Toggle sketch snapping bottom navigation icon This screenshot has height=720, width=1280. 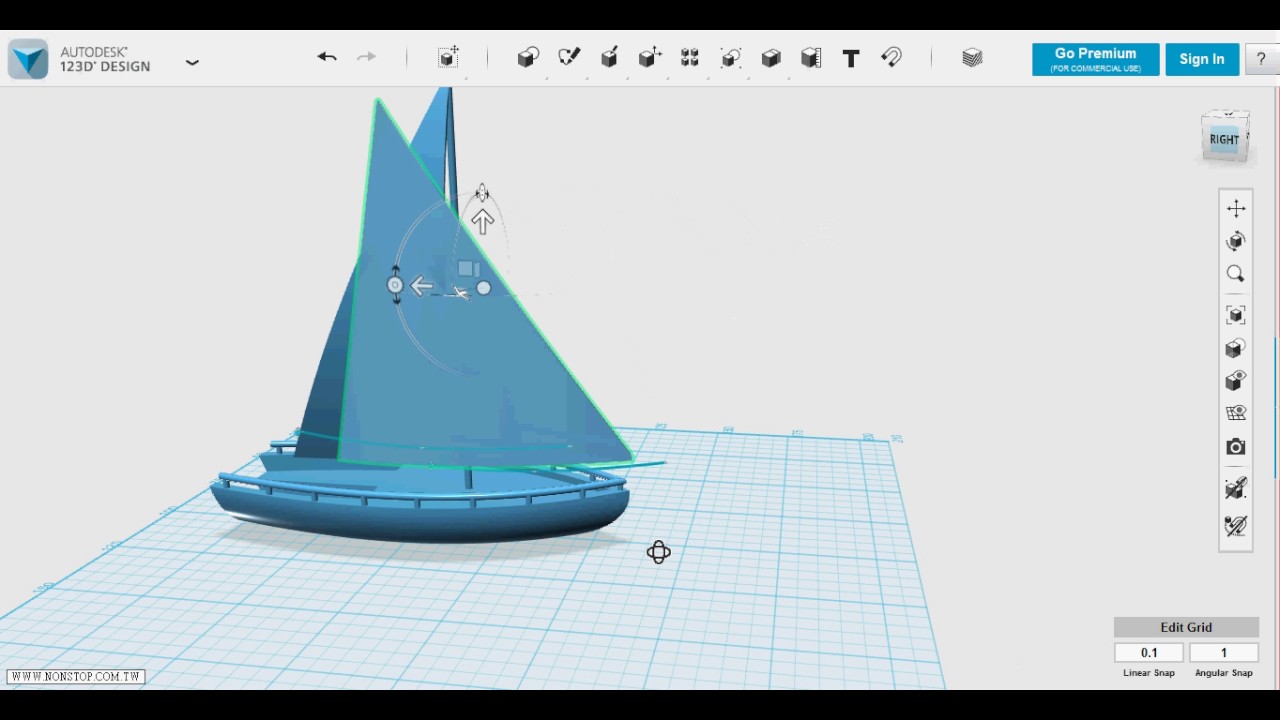tap(1236, 525)
